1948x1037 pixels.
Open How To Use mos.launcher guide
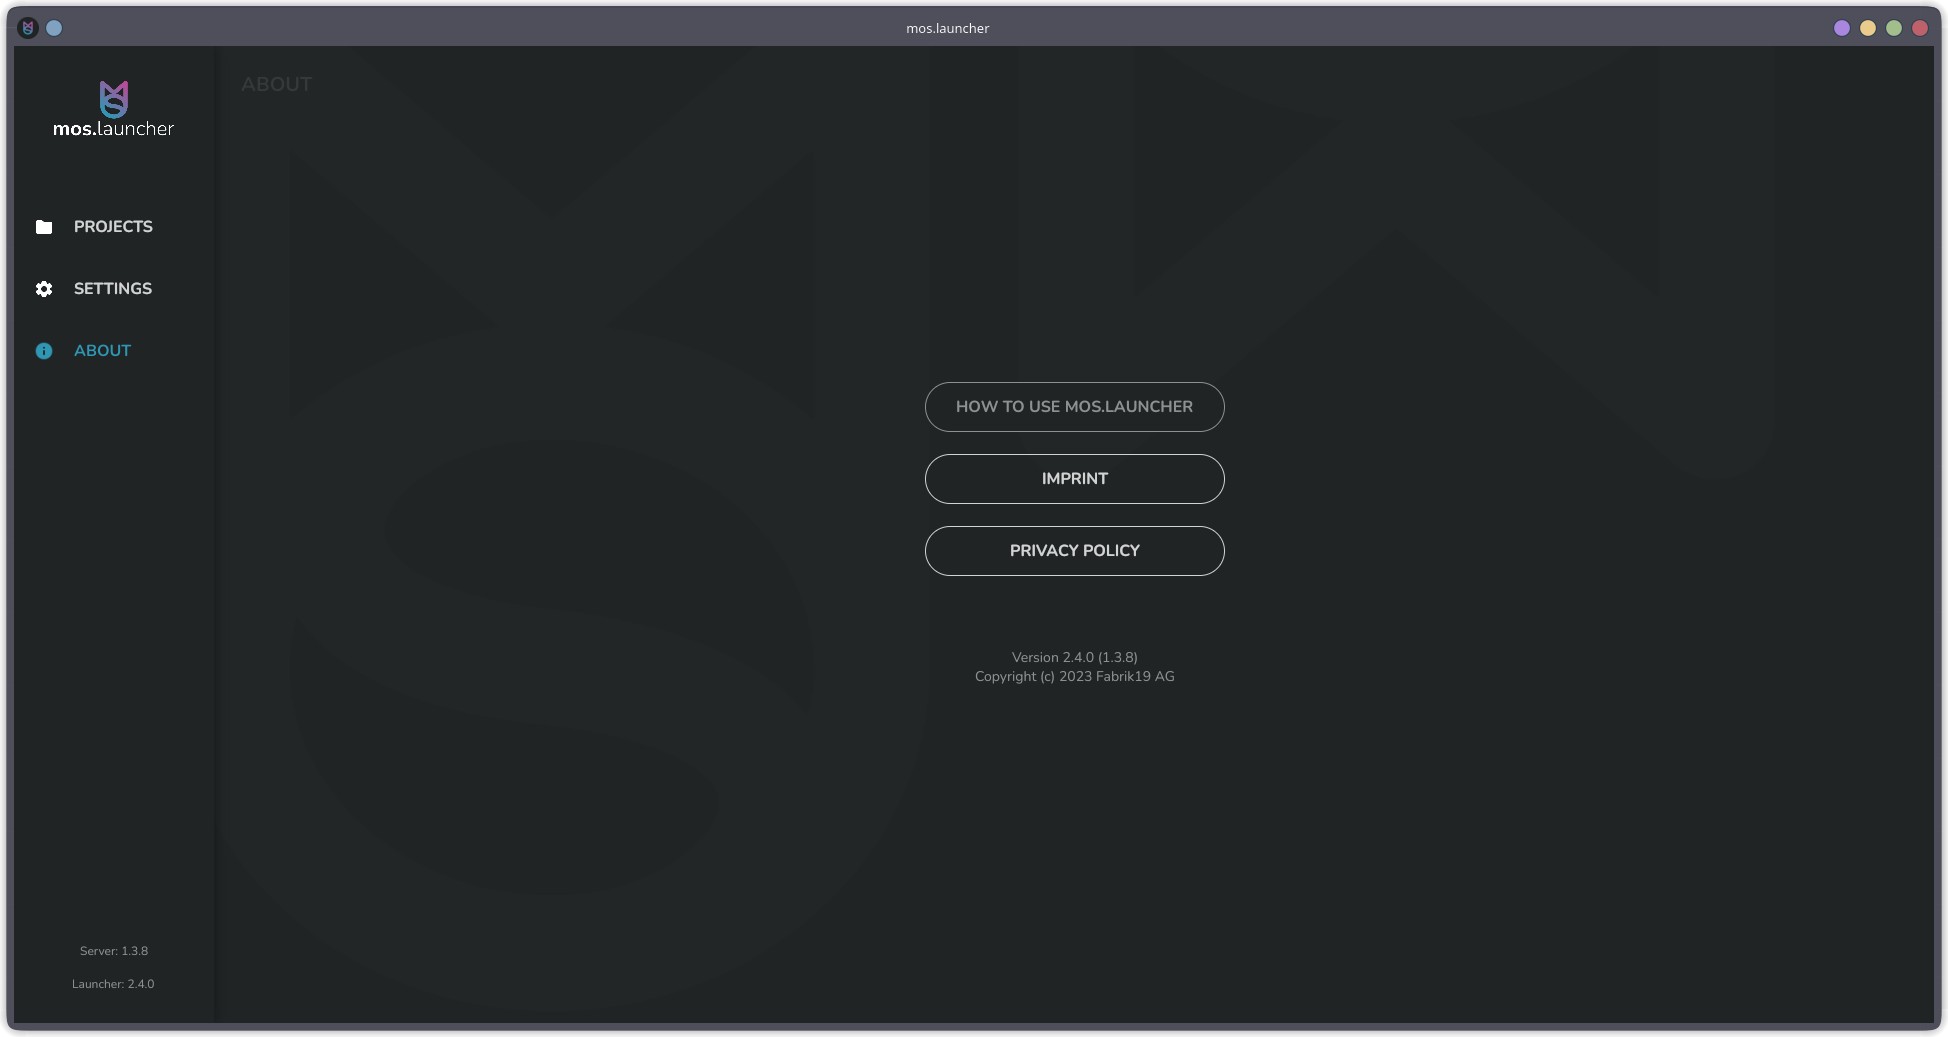(1074, 407)
